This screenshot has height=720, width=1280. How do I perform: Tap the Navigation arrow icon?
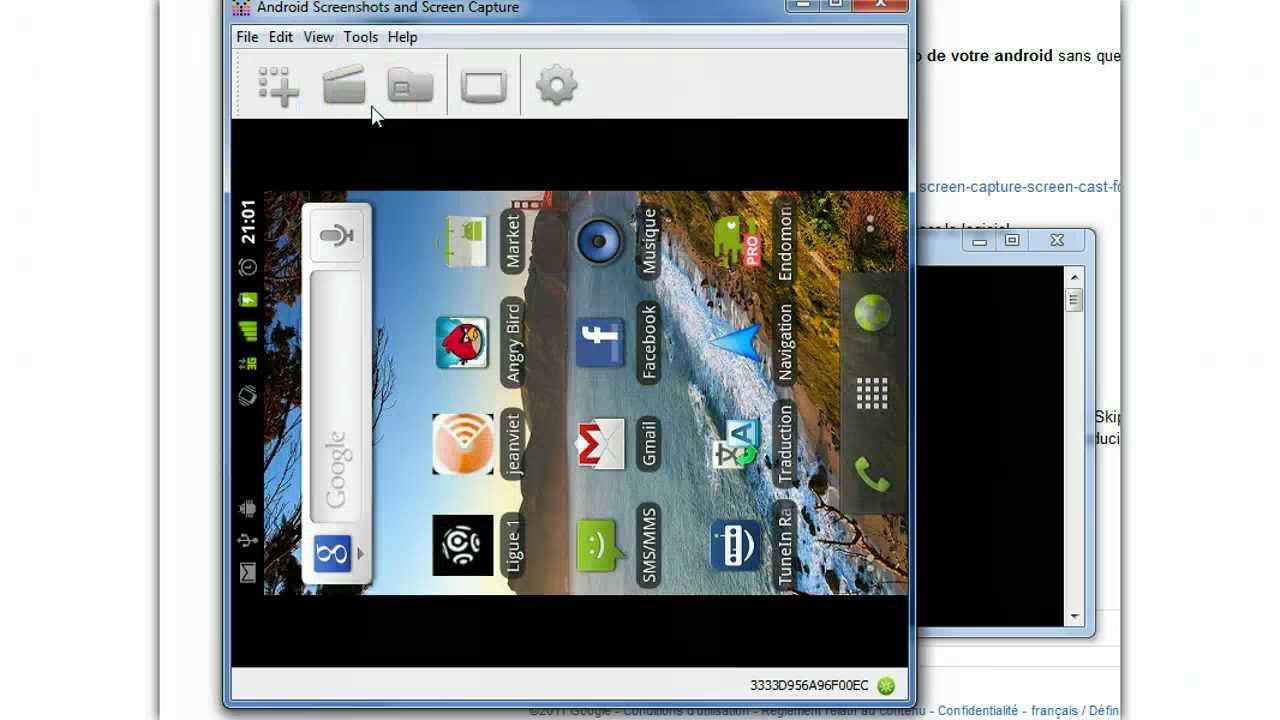[x=735, y=343]
